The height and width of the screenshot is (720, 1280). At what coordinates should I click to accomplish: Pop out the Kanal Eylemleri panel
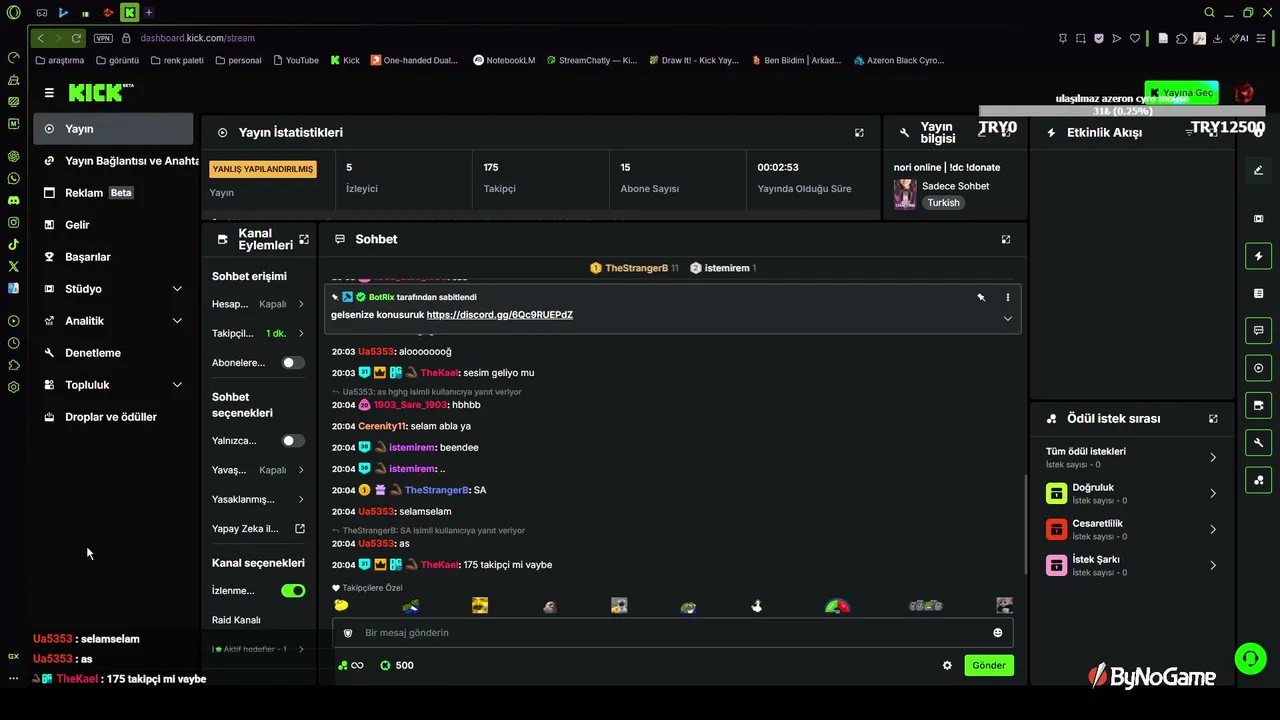[x=304, y=239]
